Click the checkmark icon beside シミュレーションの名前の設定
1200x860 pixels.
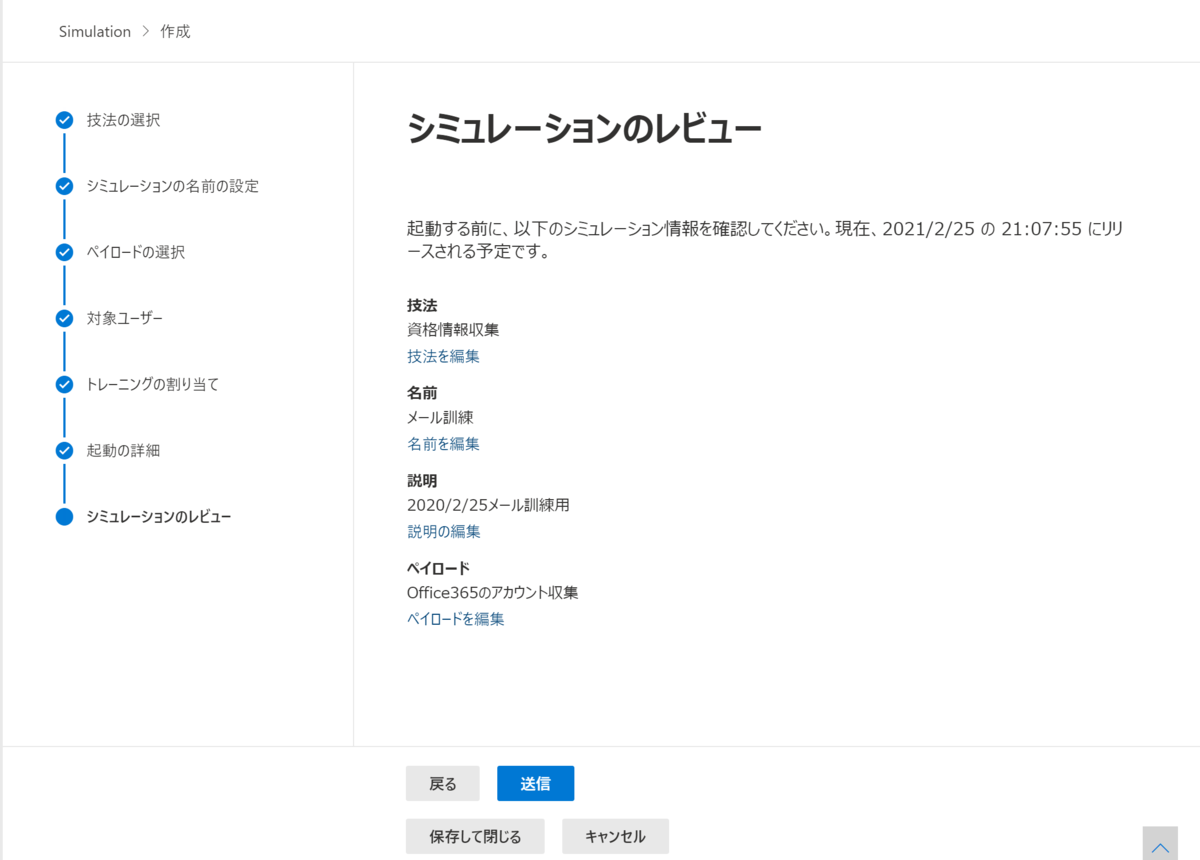[x=64, y=186]
